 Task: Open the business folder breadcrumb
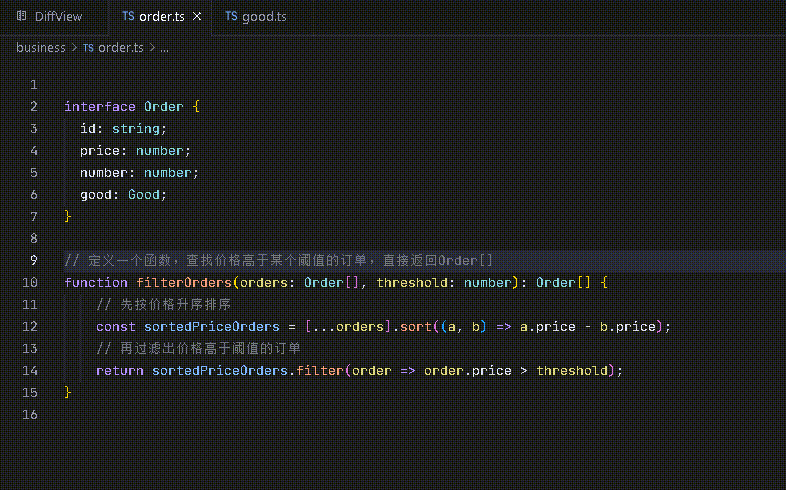pos(40,47)
